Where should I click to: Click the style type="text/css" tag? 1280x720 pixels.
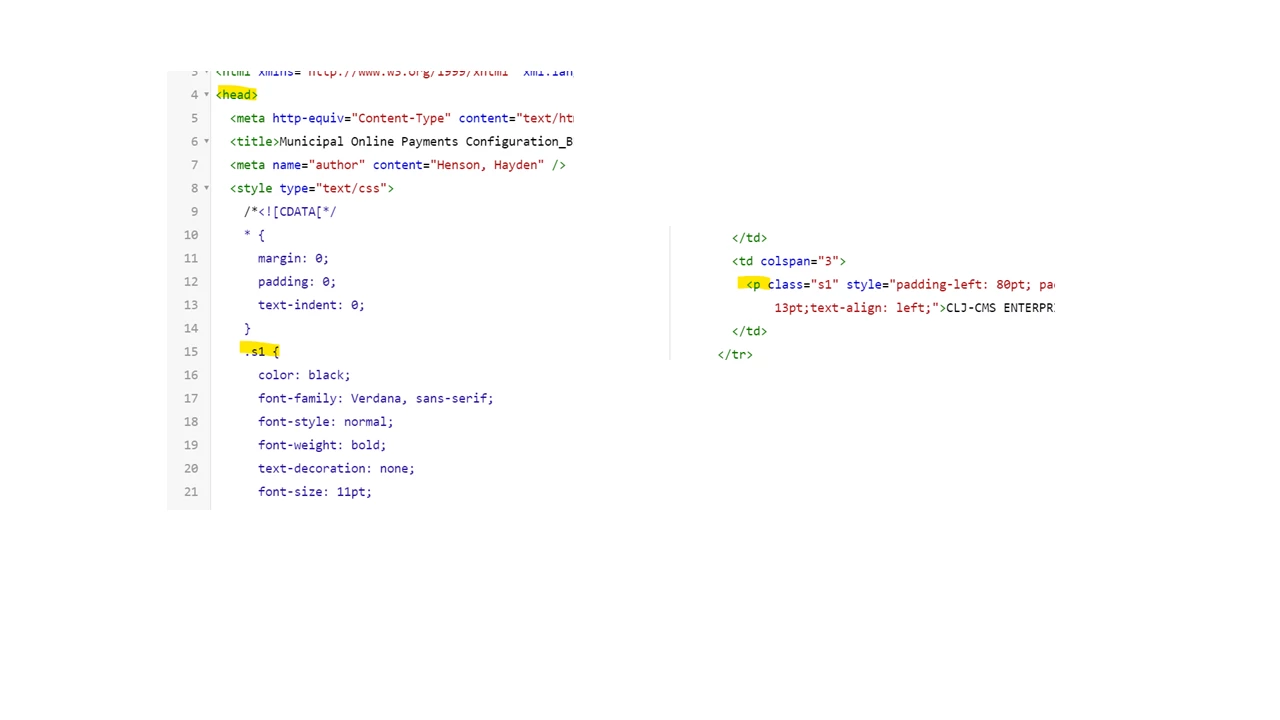(312, 188)
